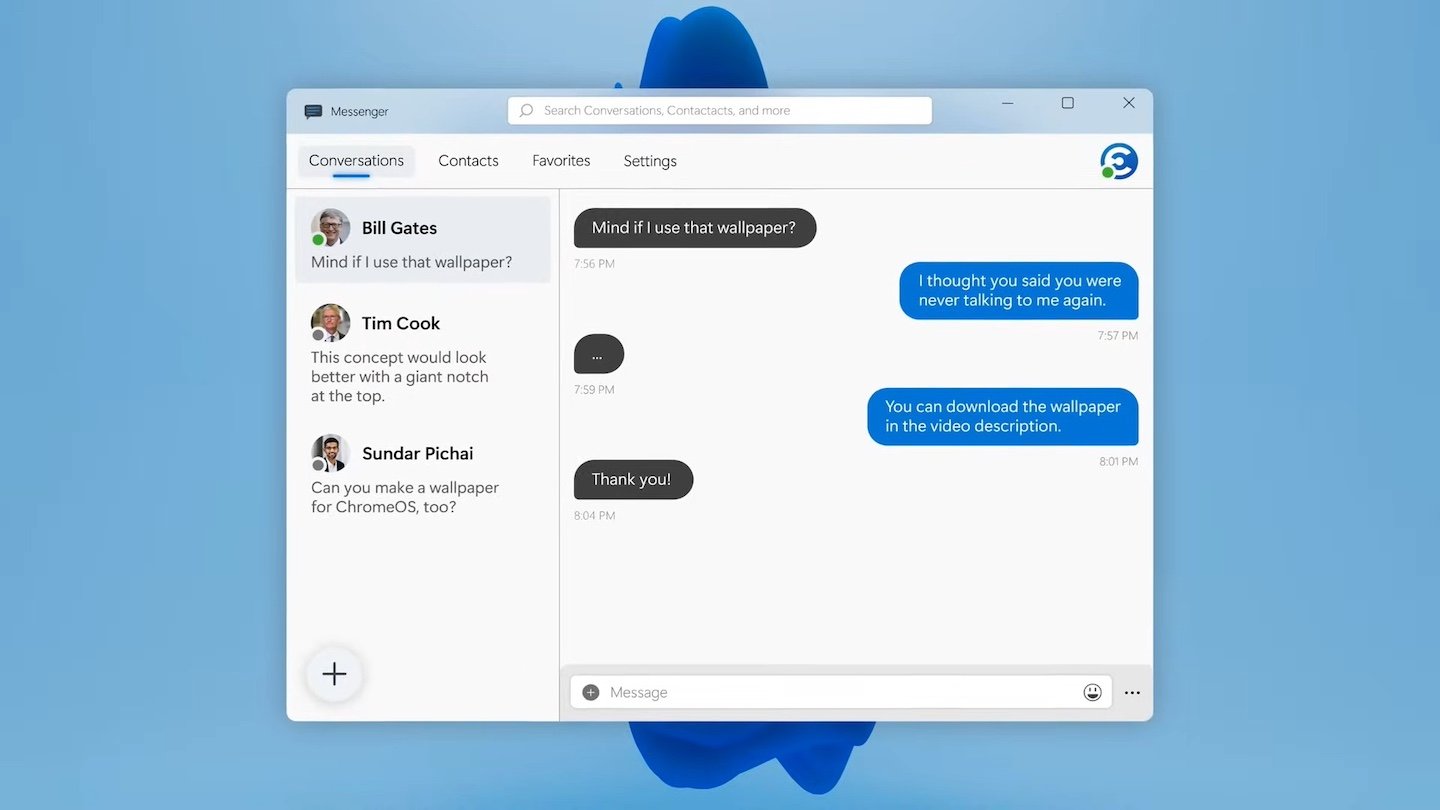This screenshot has width=1440, height=810.
Task: Click the add attachment plus icon in message box
Action: [x=591, y=692]
